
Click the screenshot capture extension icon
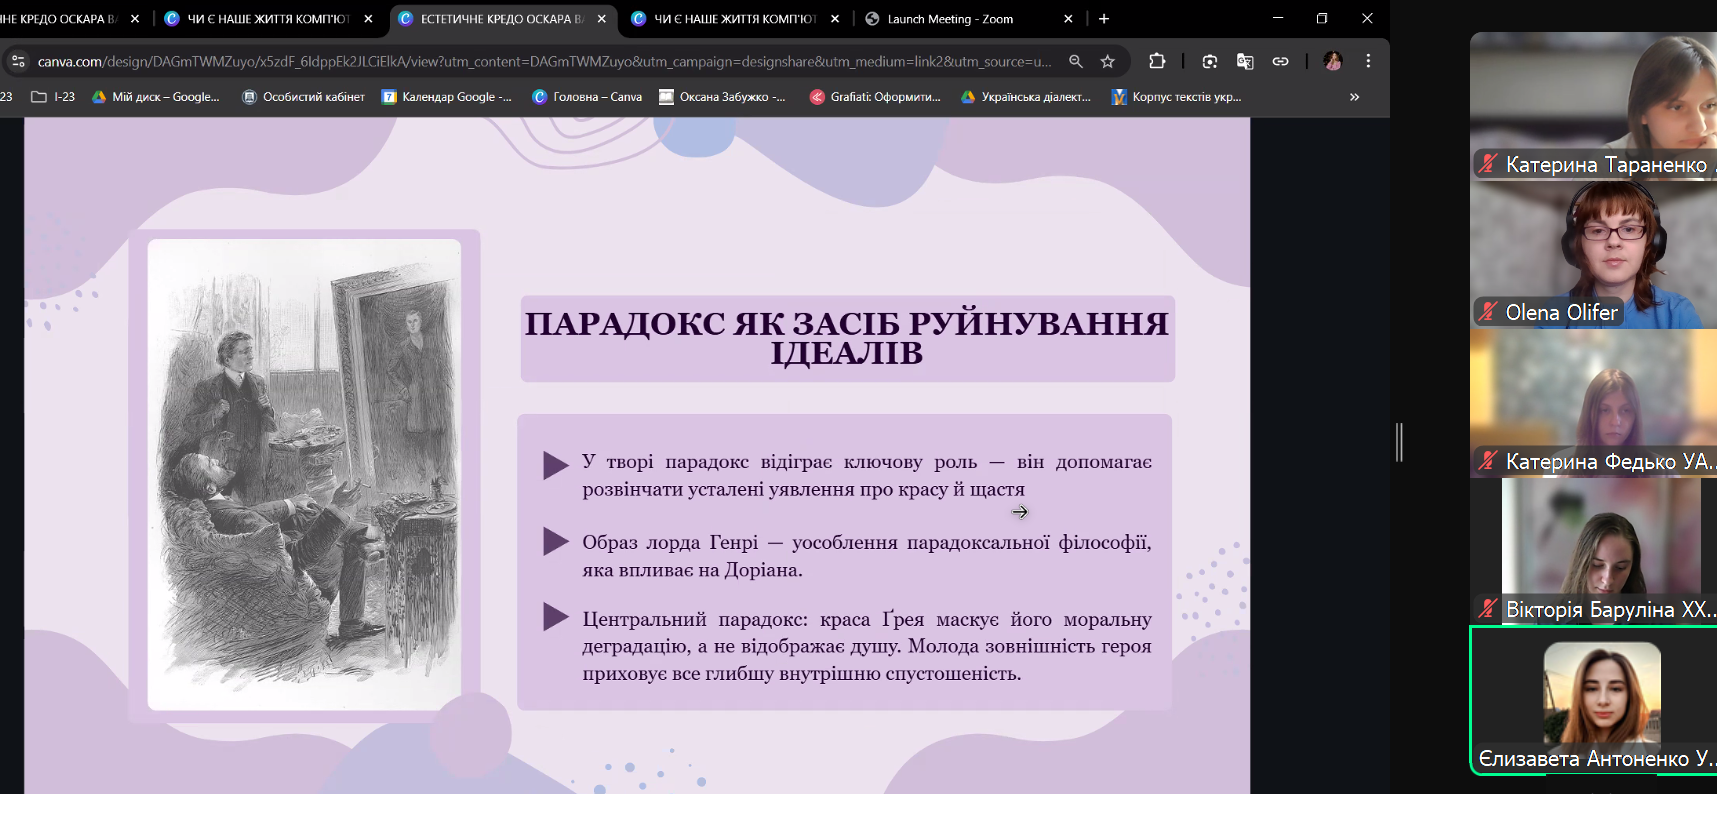pos(1210,62)
